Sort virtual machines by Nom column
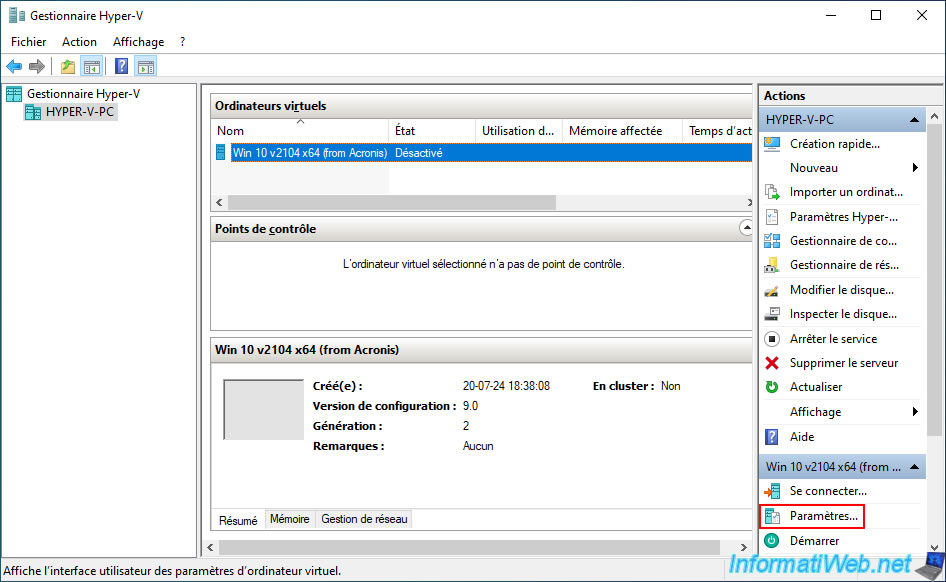This screenshot has width=946, height=582. point(300,131)
